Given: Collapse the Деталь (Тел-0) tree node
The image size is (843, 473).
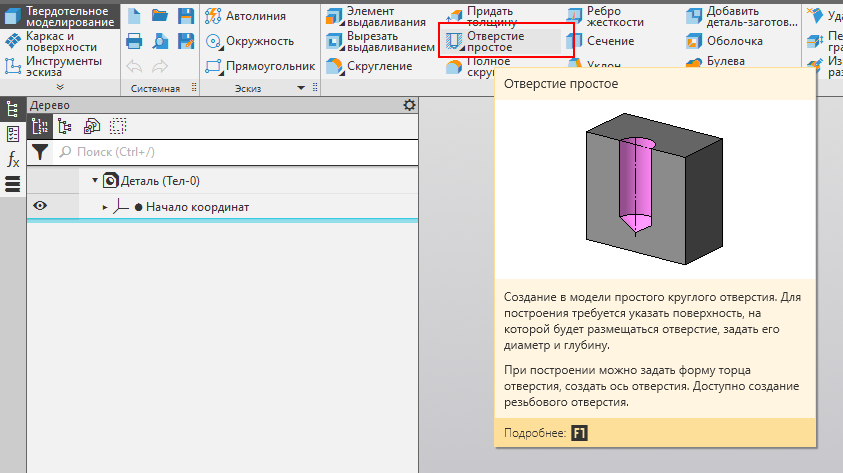Looking at the screenshot, I should coord(95,181).
